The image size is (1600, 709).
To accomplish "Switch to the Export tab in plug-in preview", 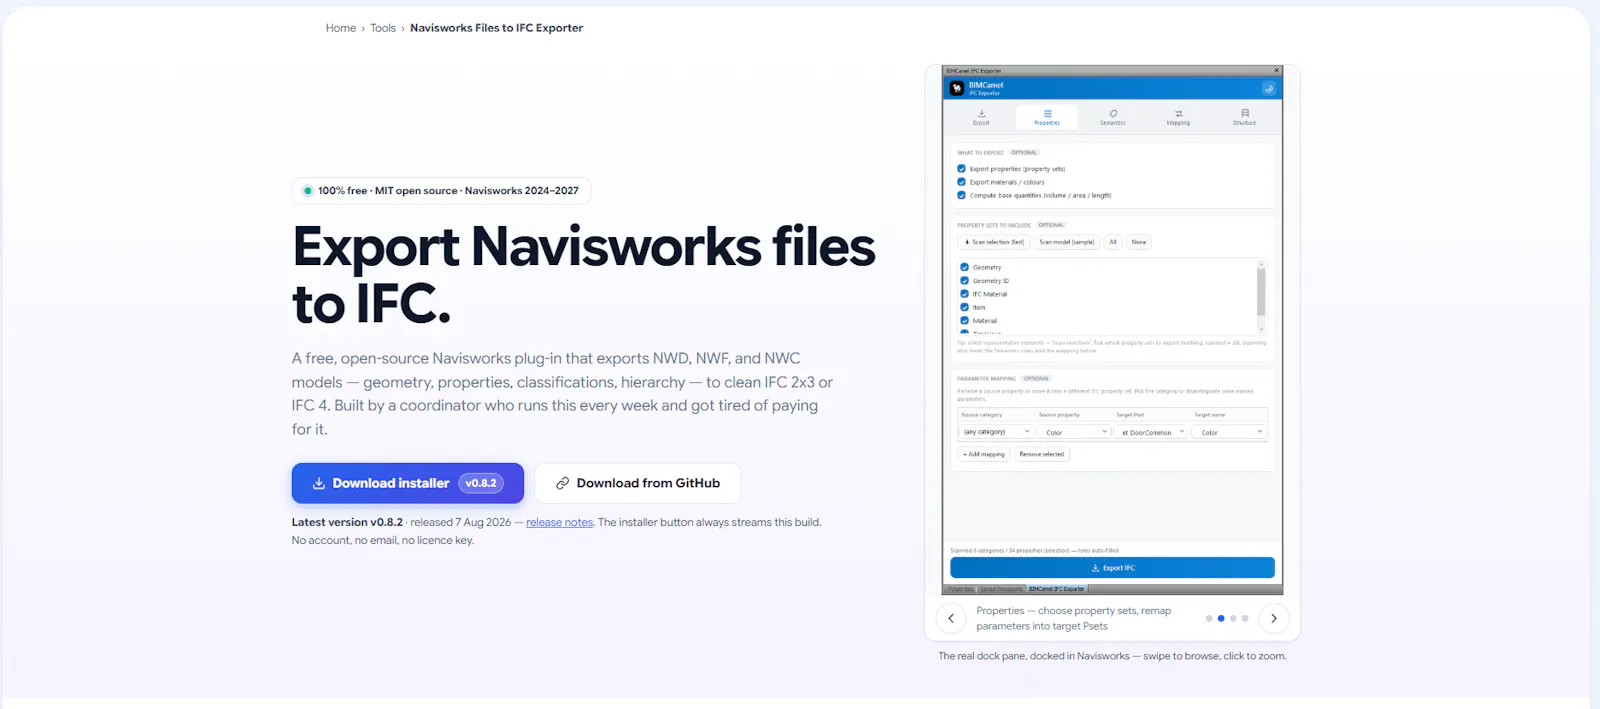I will click(981, 117).
